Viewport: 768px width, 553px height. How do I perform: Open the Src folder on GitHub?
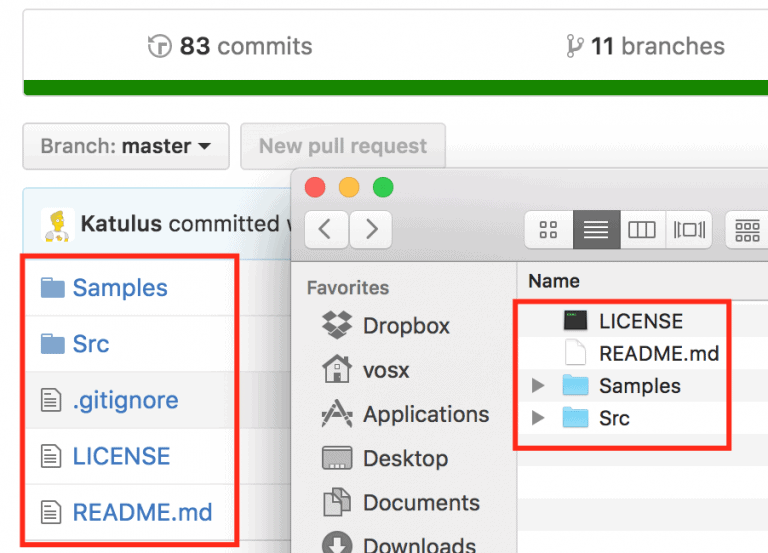pos(91,344)
